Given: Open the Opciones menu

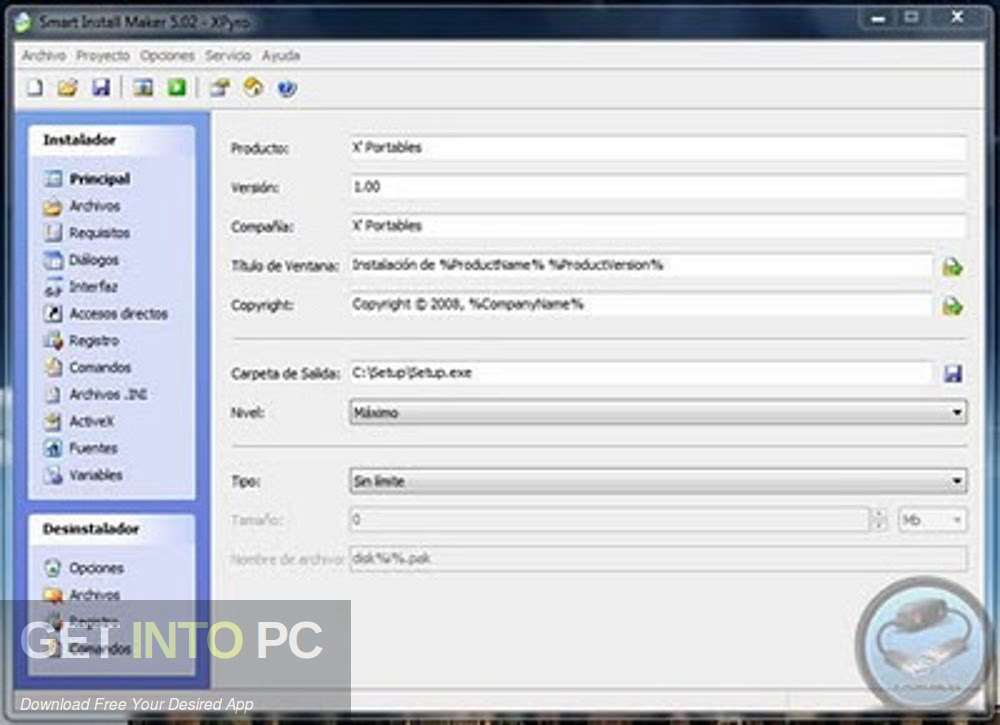Looking at the screenshot, I should click(x=167, y=55).
